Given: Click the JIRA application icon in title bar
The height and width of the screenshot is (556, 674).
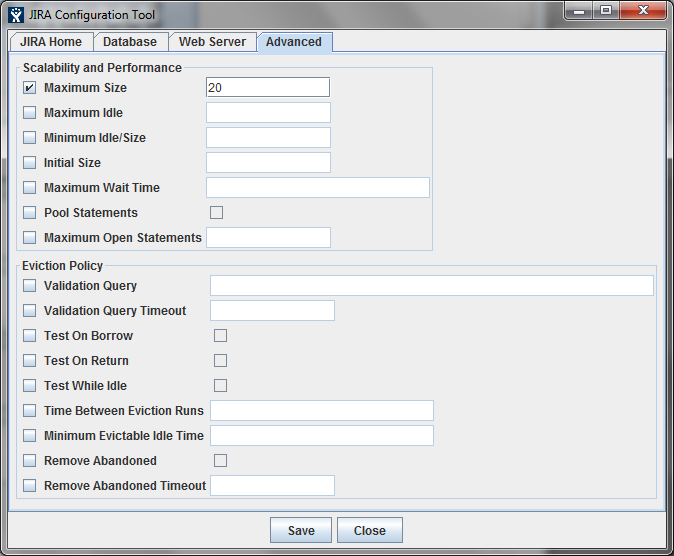Looking at the screenshot, I should tap(16, 15).
